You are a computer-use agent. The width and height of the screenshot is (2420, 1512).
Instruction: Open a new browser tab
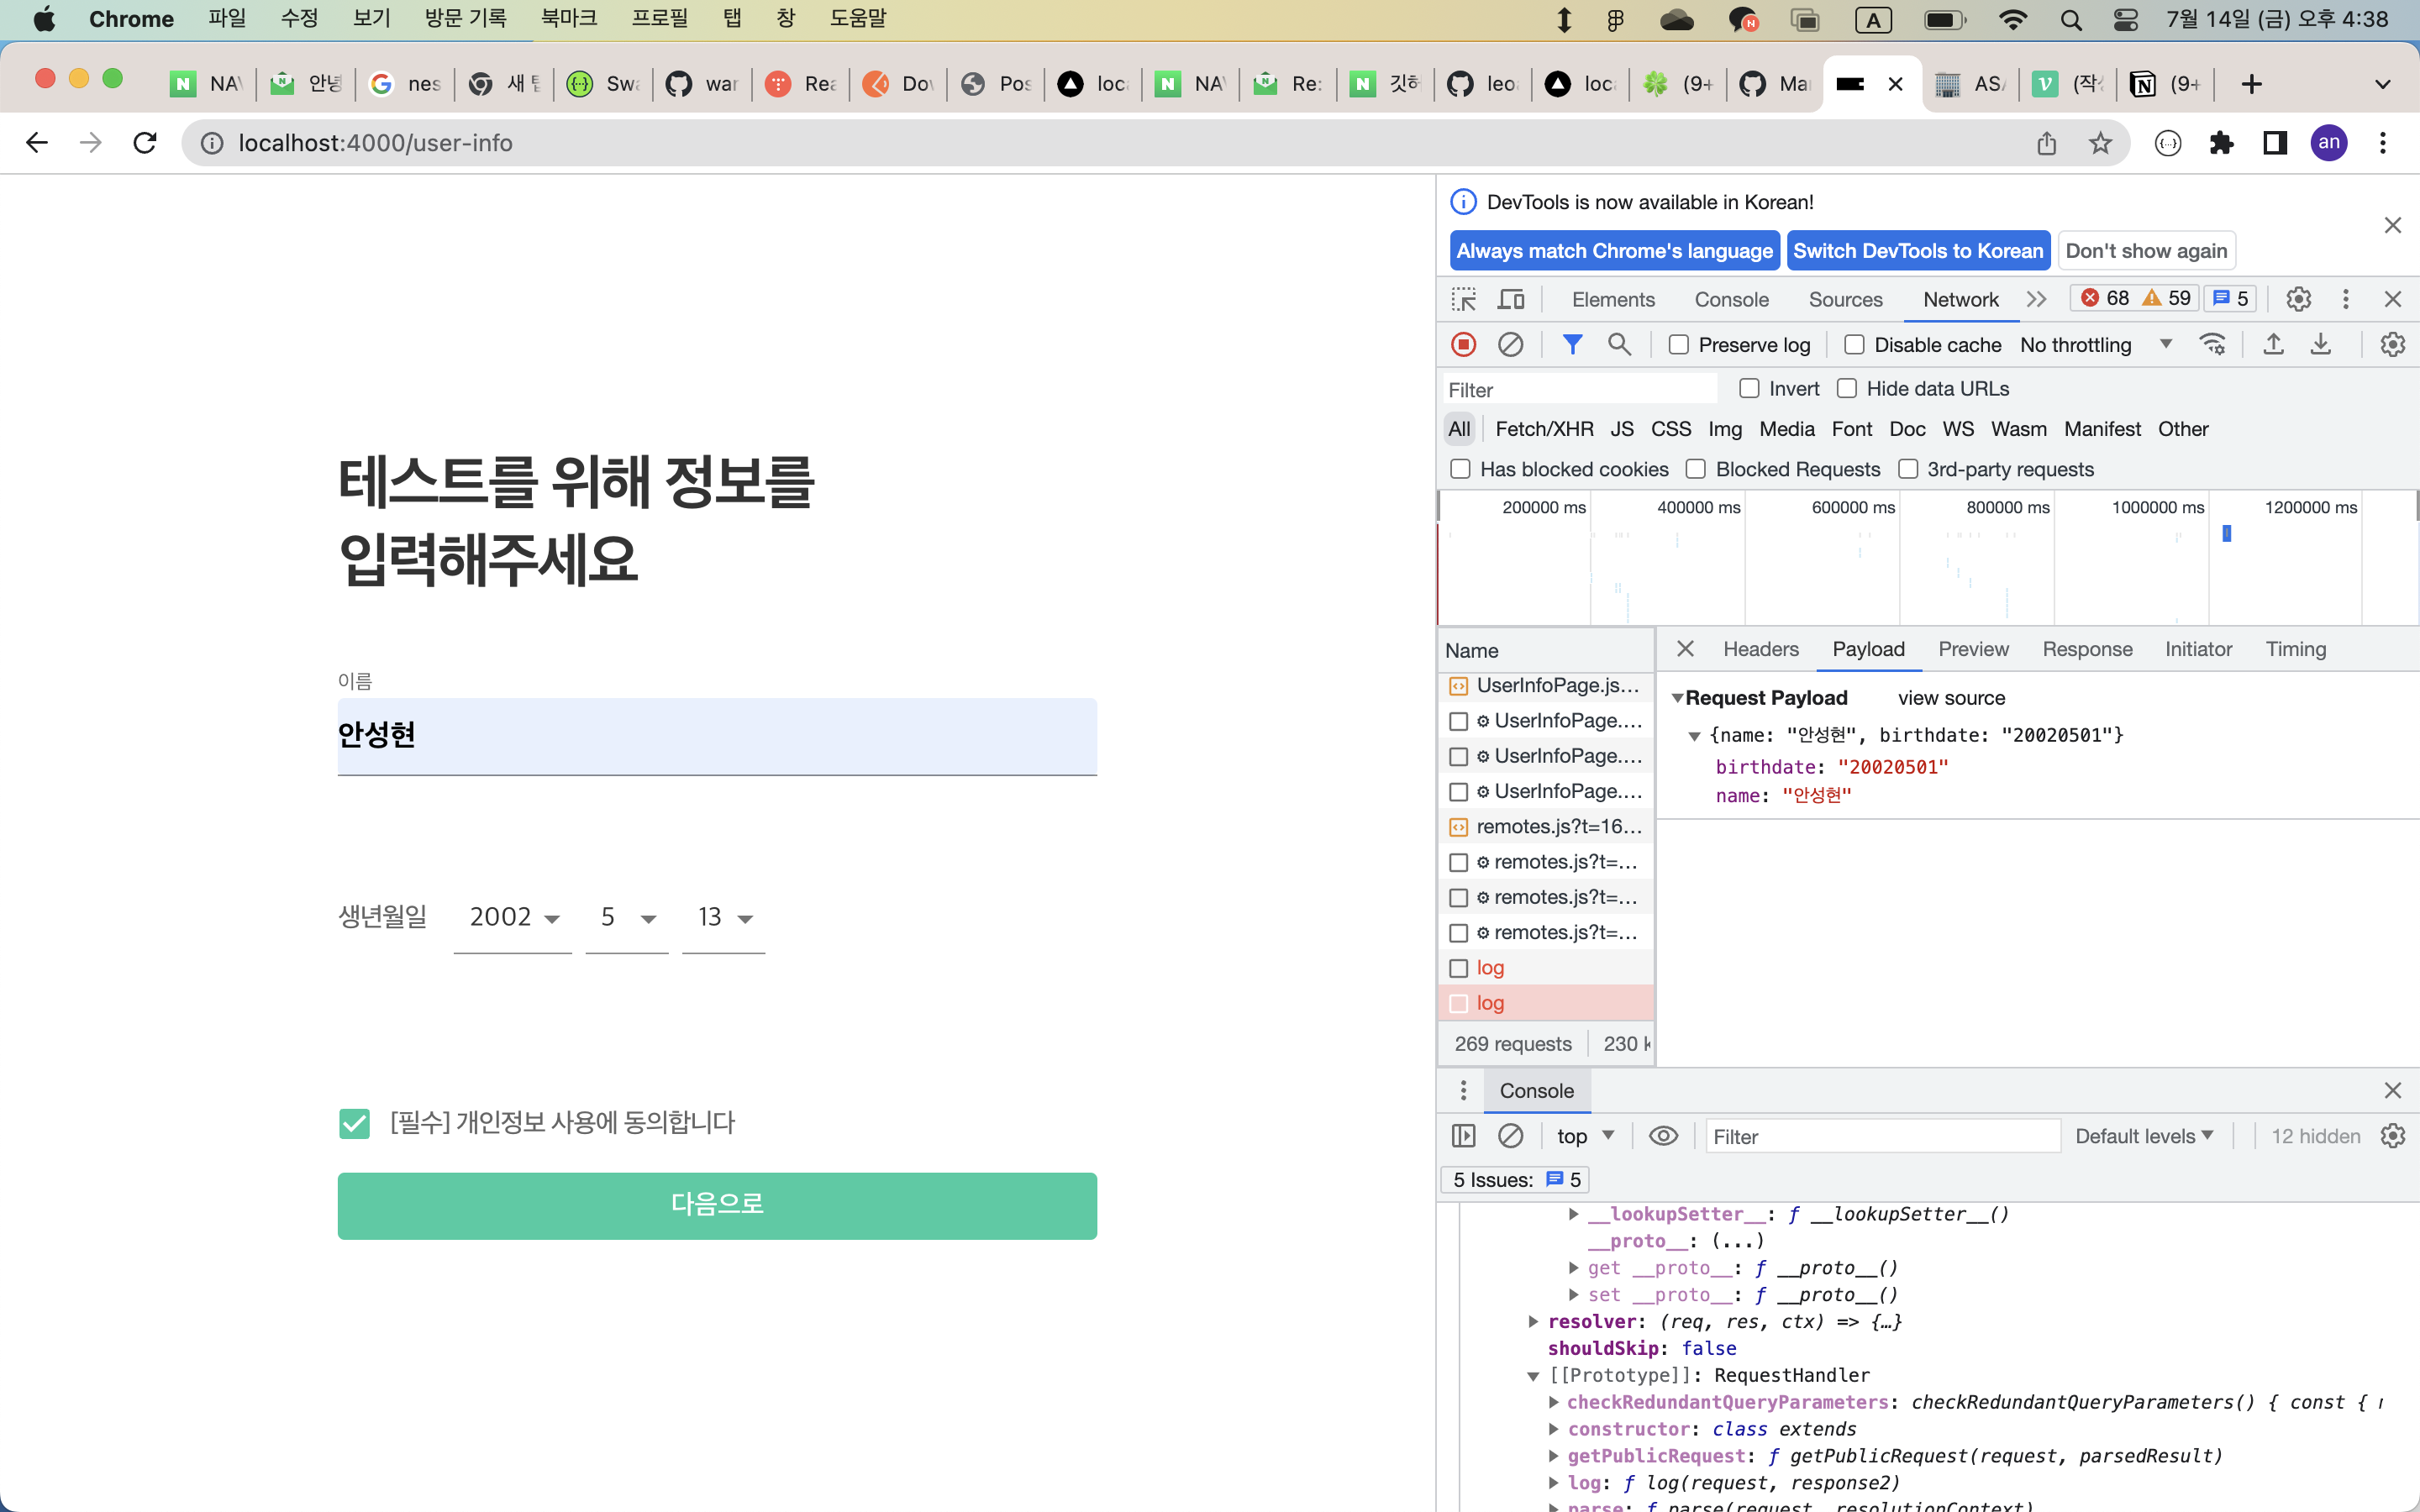coord(2251,84)
